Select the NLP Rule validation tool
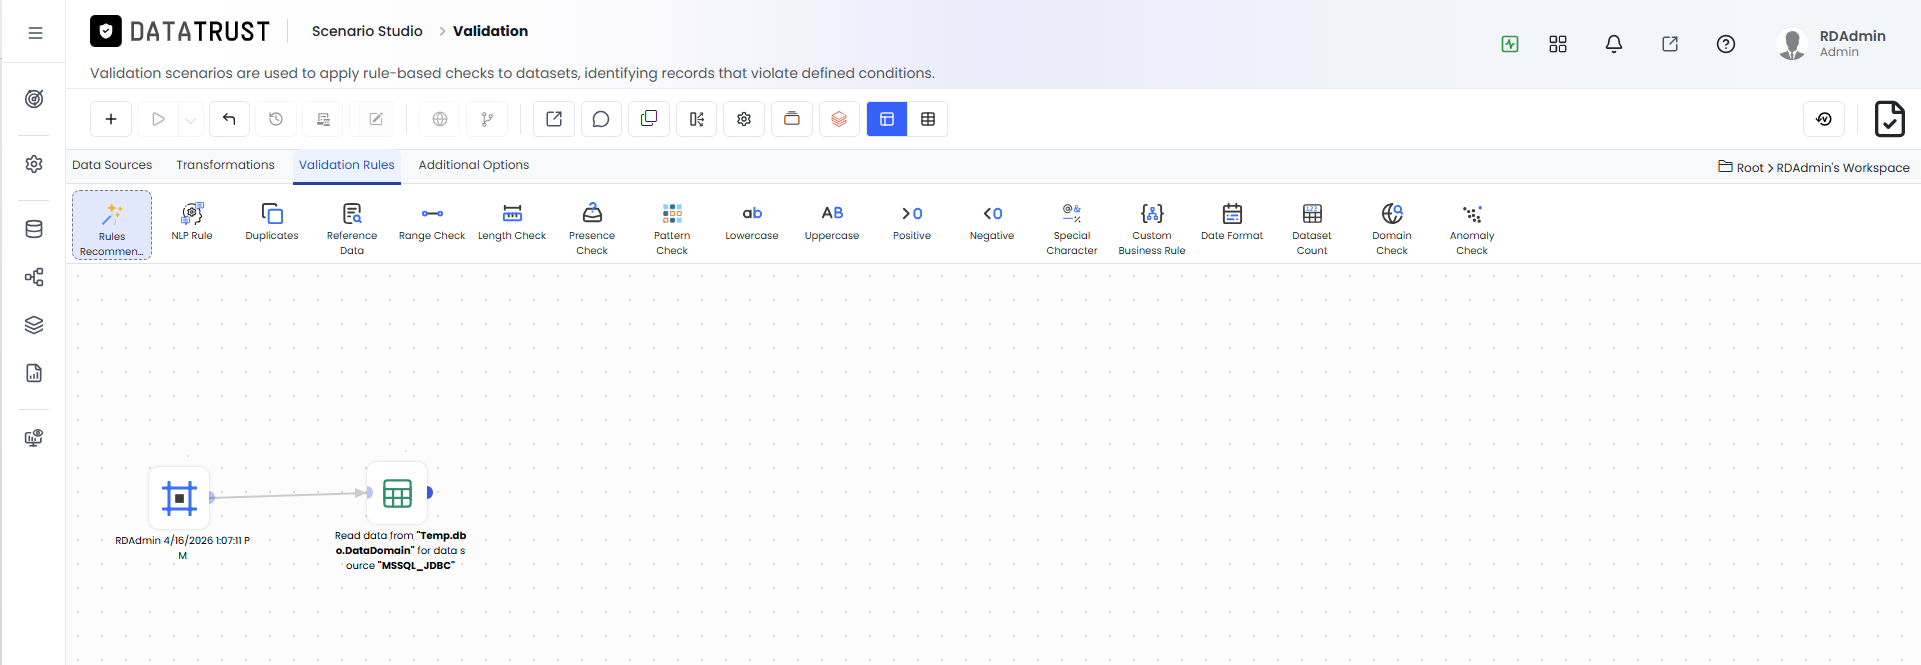The image size is (1921, 665). pos(192,222)
